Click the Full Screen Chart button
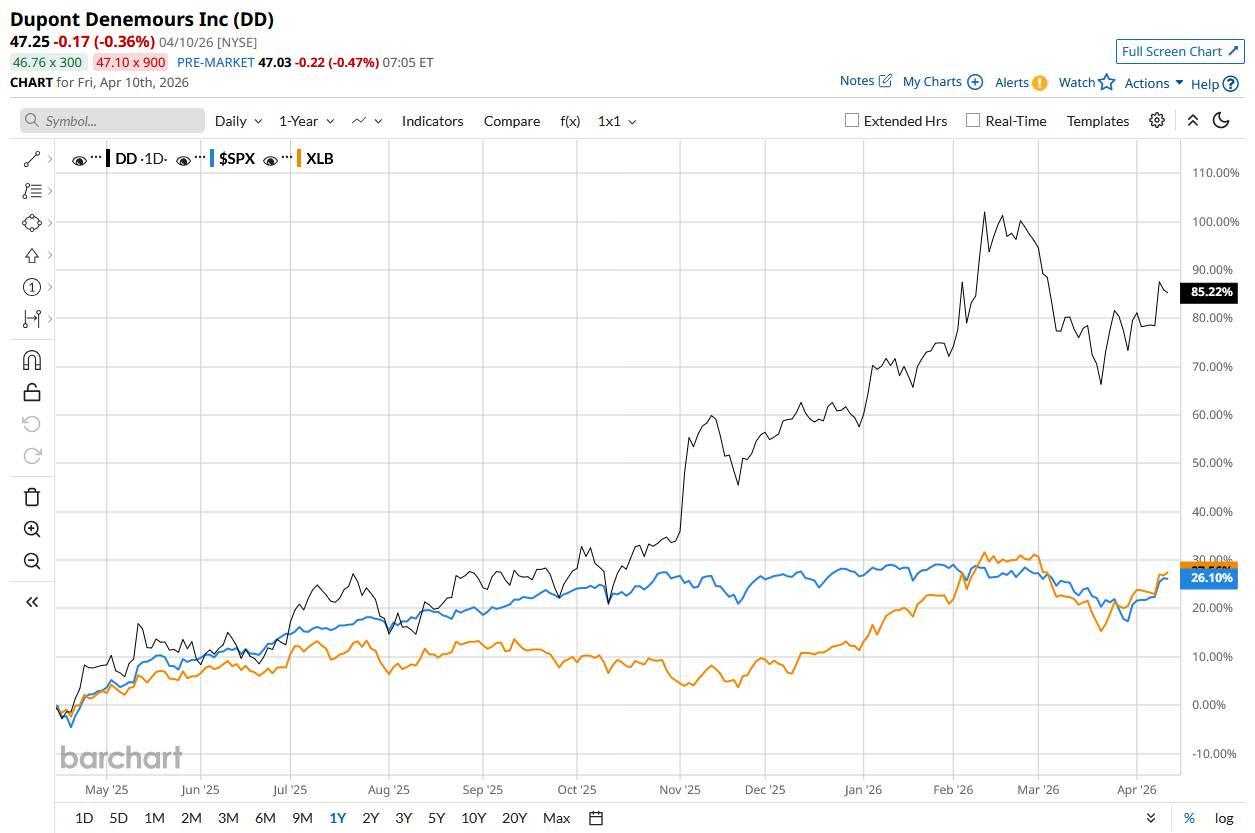Image resolution: width=1255 pixels, height=833 pixels. pyautogui.click(x=1180, y=52)
